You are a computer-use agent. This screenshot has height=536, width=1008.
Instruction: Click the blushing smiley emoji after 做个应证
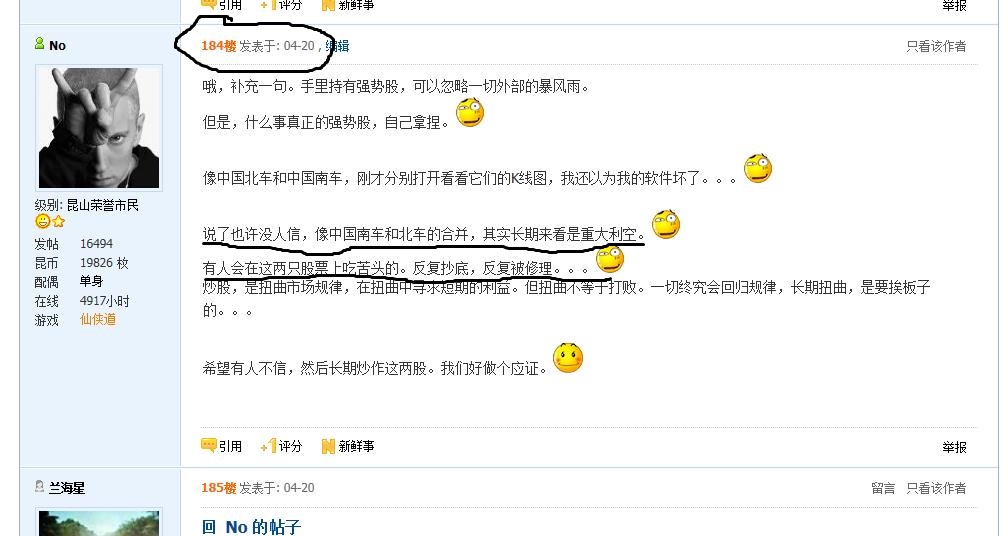568,358
